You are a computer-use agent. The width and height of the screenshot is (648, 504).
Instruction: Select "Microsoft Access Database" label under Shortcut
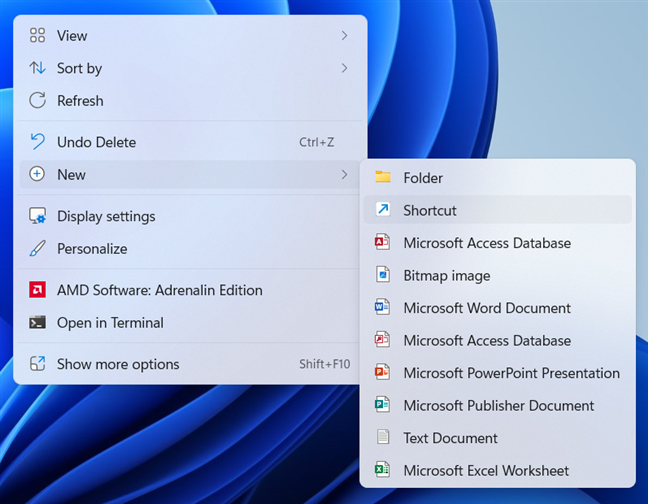(x=487, y=243)
